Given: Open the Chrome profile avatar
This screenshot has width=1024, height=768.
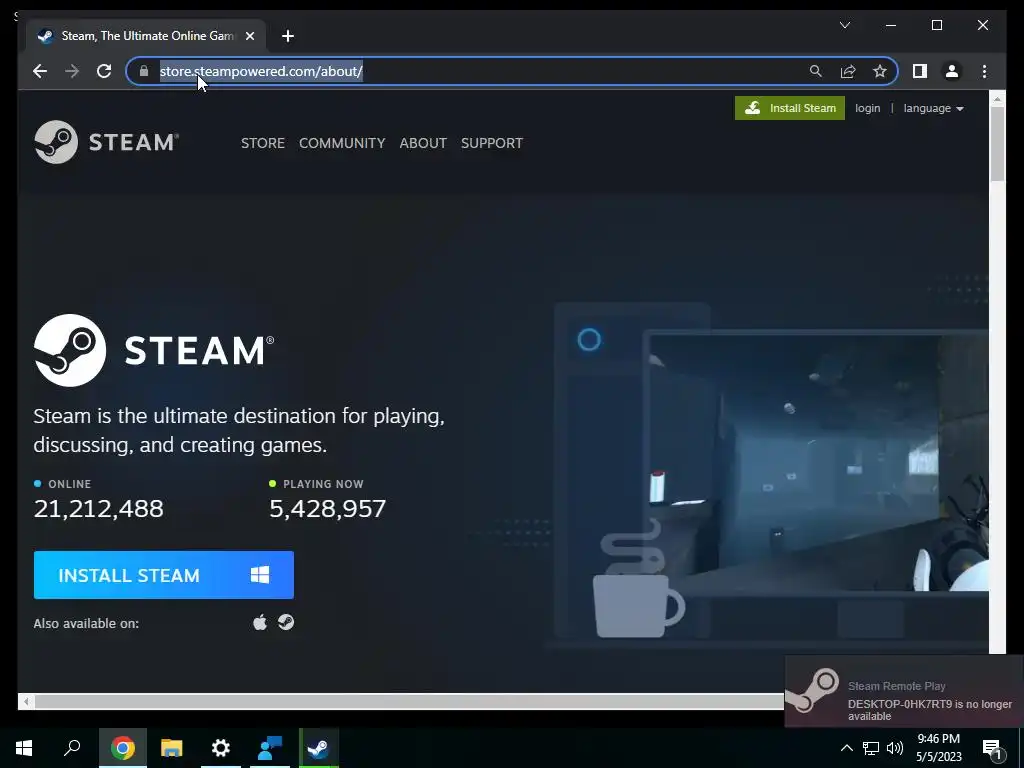Looking at the screenshot, I should point(952,71).
